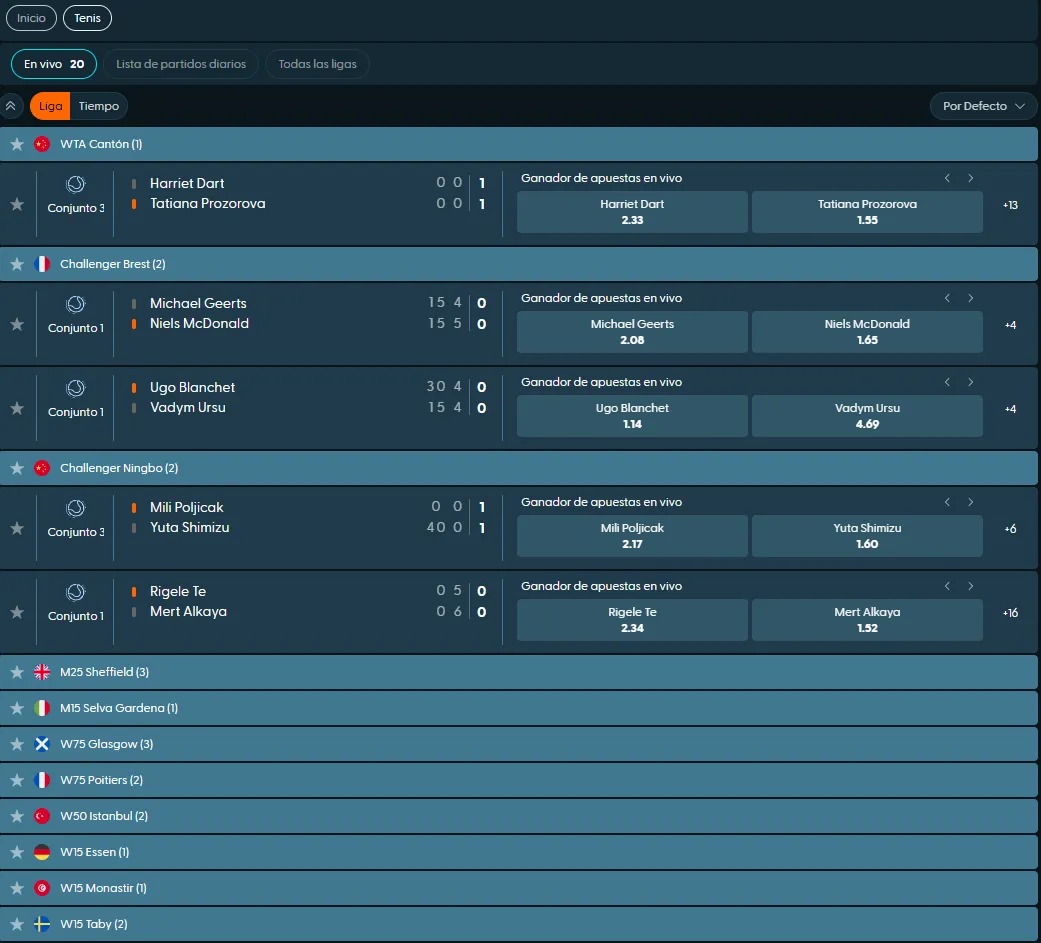Click the star icon on M15 Selva Gardena row
The width and height of the screenshot is (1041, 943).
17,708
